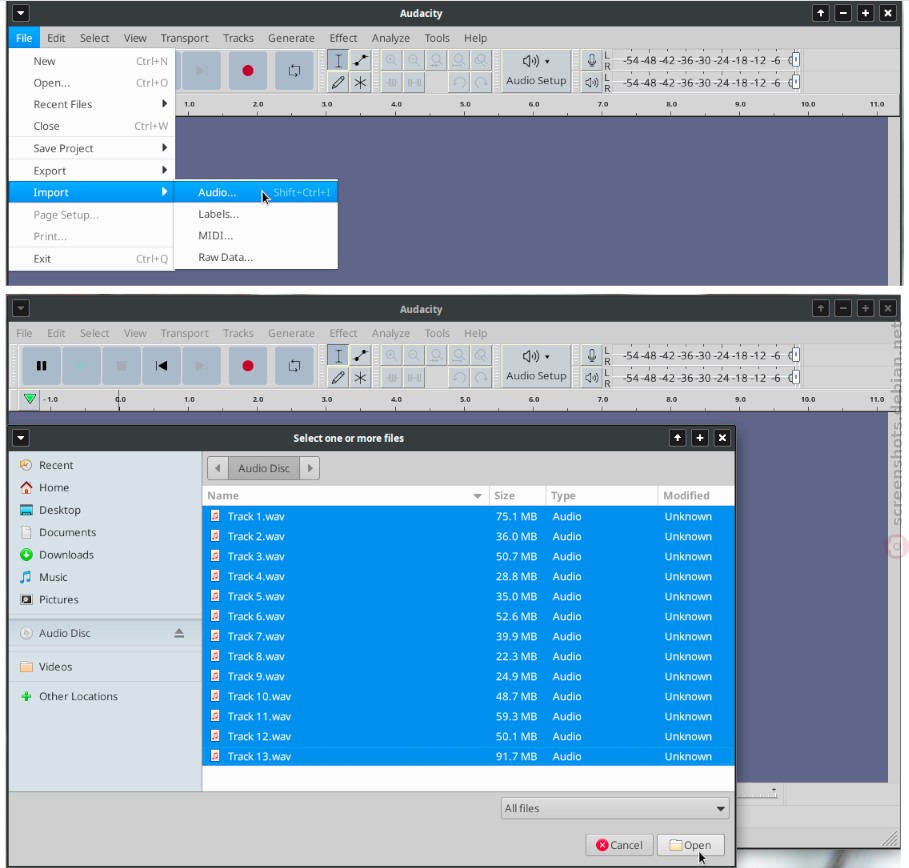Screen dimensions: 909x868
Task: Expand the Export submenu
Action: pos(92,171)
